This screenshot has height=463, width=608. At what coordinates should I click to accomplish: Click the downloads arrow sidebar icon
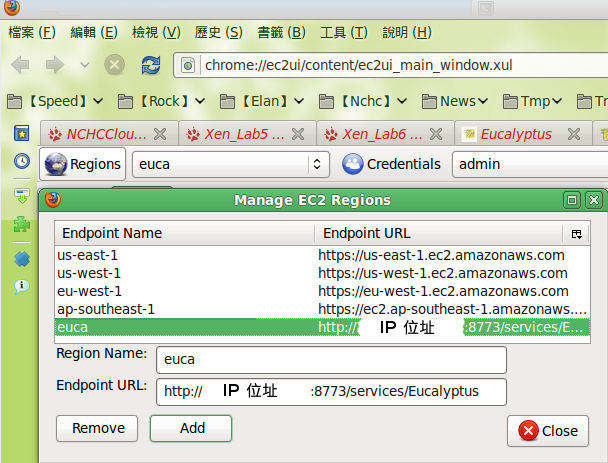point(22,196)
